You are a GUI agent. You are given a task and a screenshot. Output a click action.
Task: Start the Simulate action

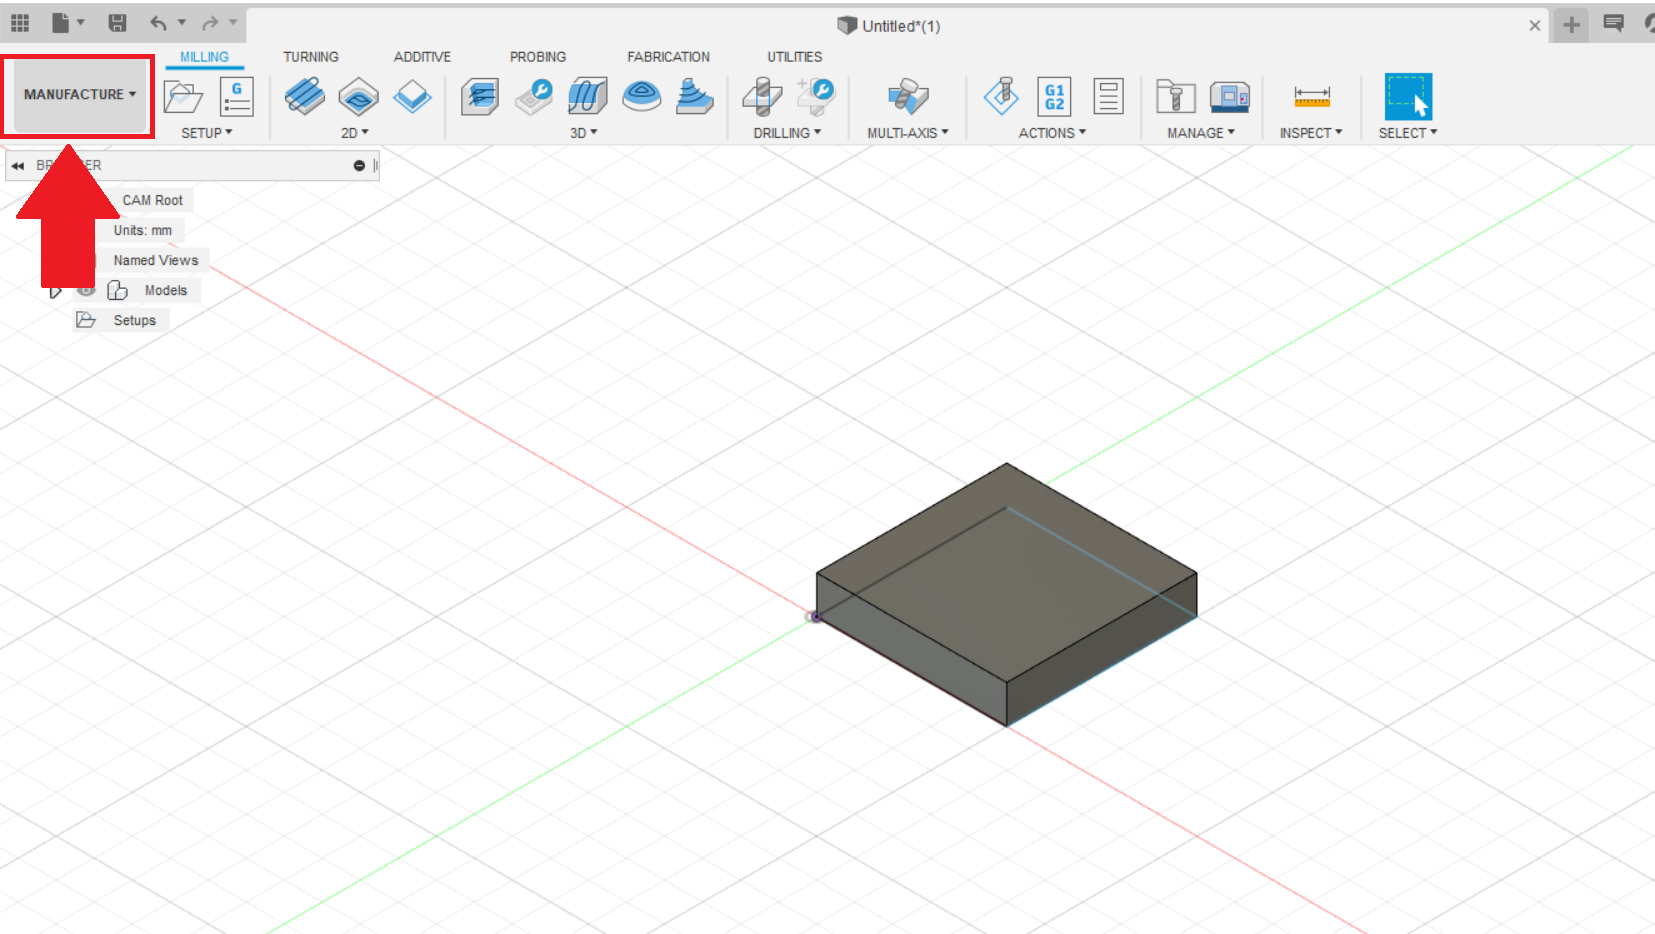coord(1001,97)
